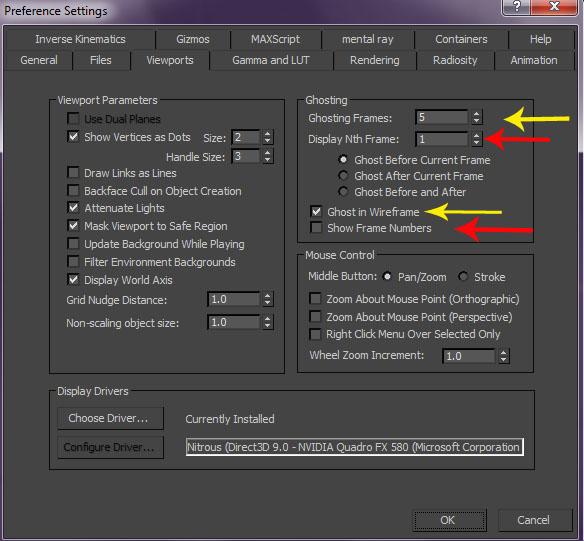This screenshot has width=584, height=541.
Task: Decrease Non-scaling object size spinner
Action: (x=267, y=326)
